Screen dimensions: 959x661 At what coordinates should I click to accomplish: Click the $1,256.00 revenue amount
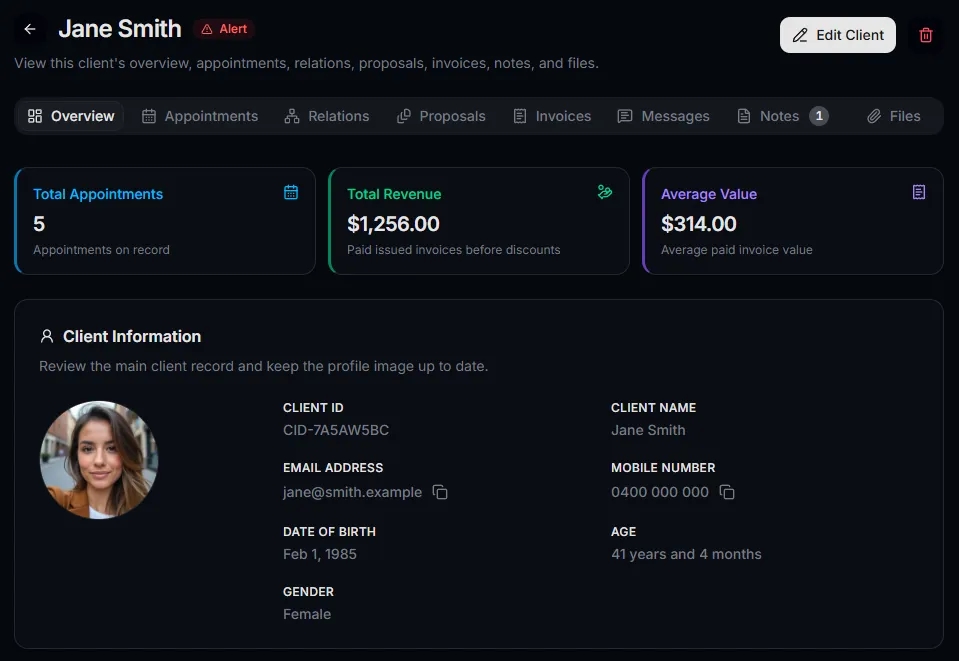pyautogui.click(x=393, y=224)
